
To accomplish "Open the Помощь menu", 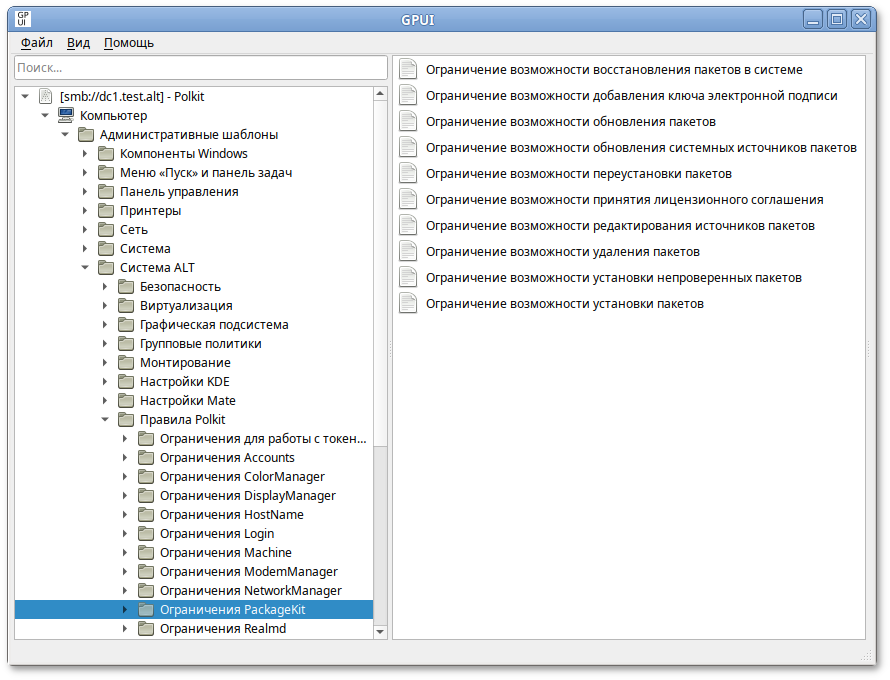I will [x=129, y=43].
